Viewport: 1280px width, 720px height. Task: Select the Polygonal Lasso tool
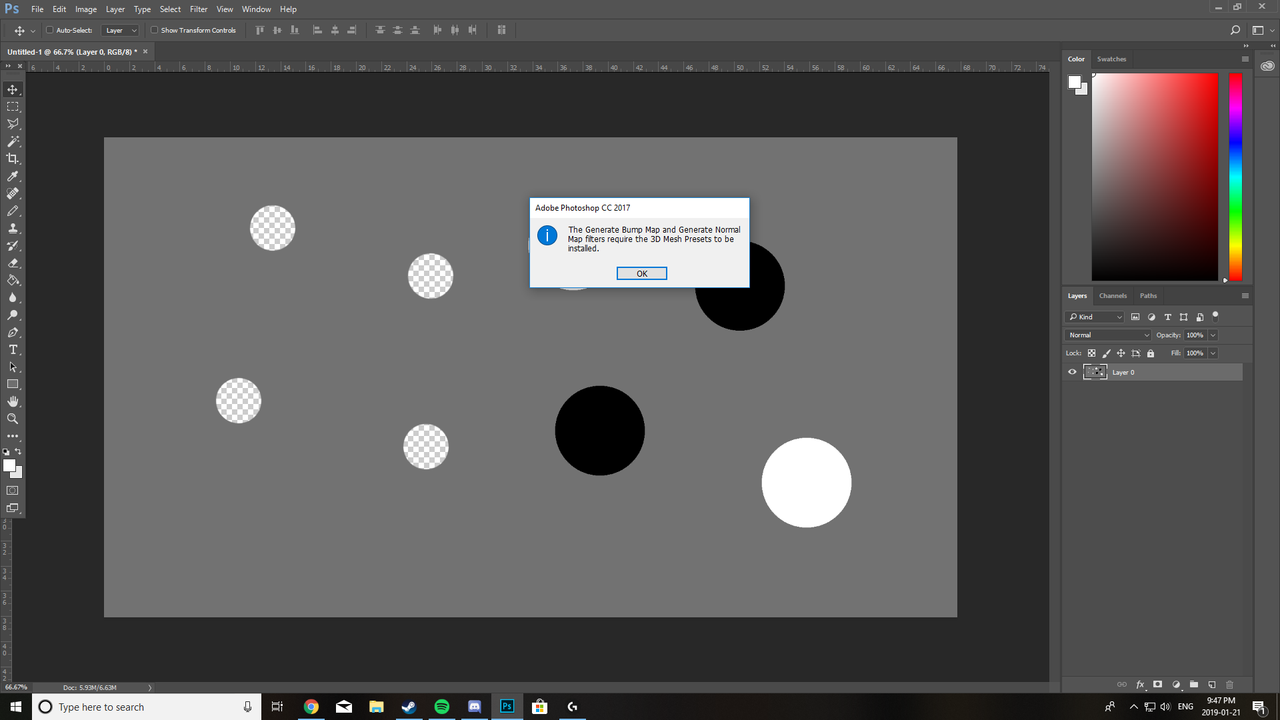coord(13,124)
